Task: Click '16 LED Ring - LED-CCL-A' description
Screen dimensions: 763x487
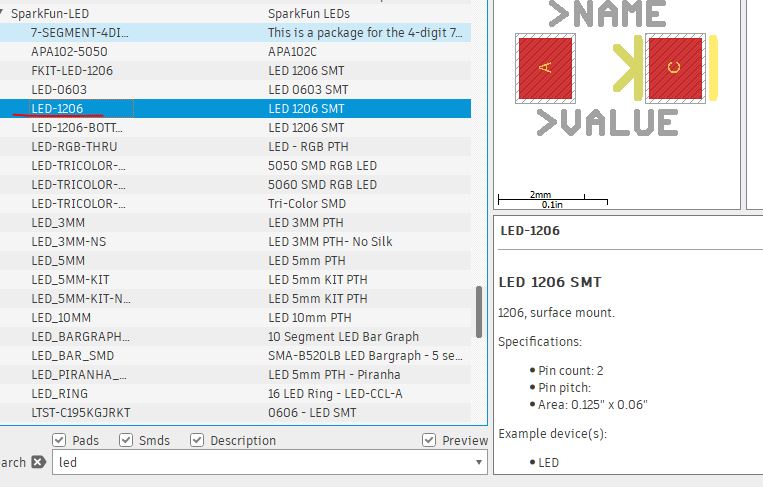Action: (335, 393)
